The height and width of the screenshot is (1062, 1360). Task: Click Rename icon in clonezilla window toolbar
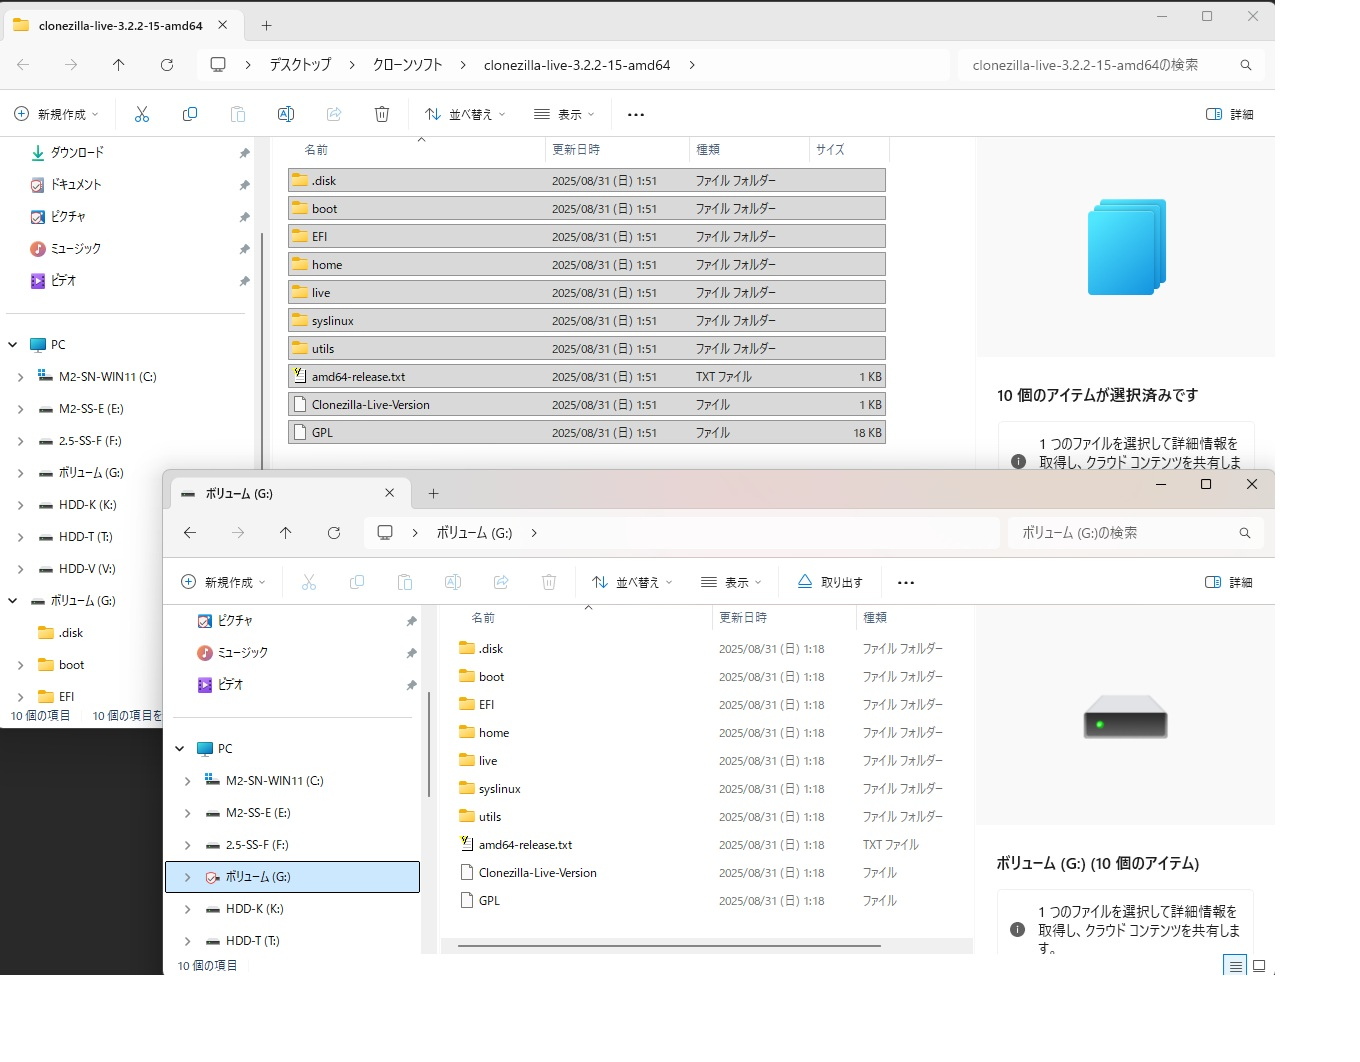[x=286, y=115]
